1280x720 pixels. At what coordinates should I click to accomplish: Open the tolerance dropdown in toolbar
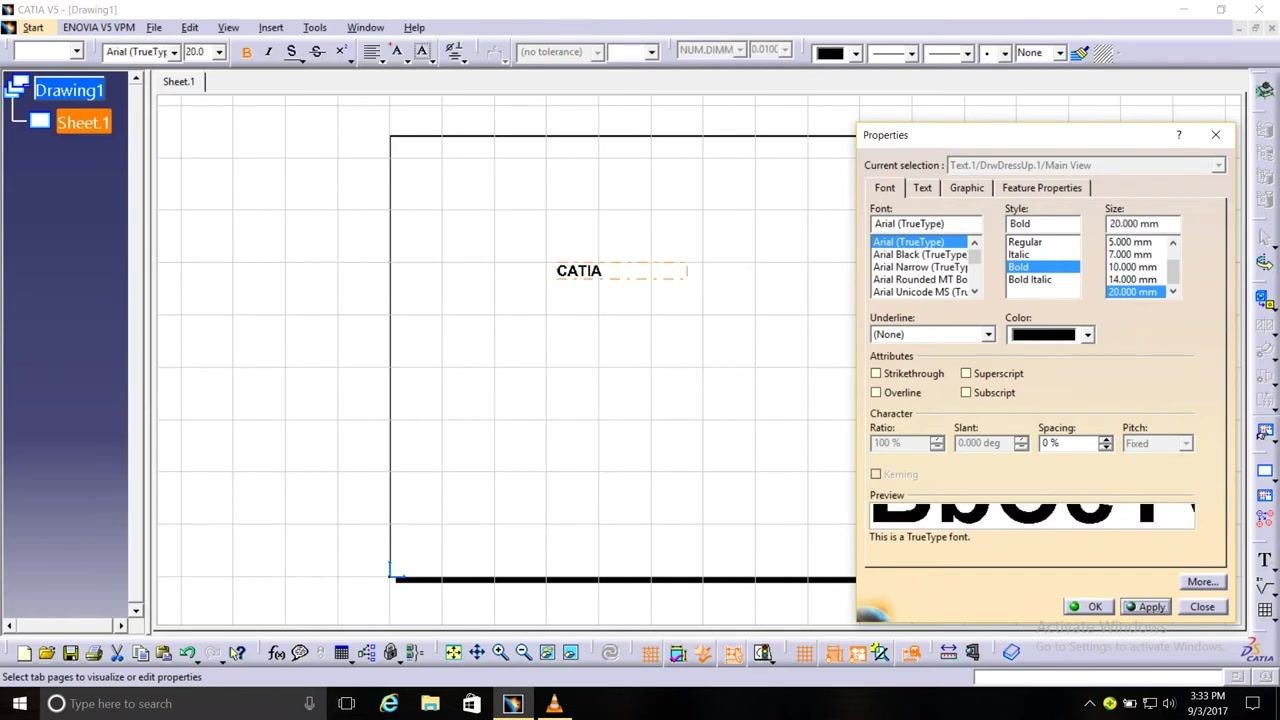pyautogui.click(x=598, y=52)
